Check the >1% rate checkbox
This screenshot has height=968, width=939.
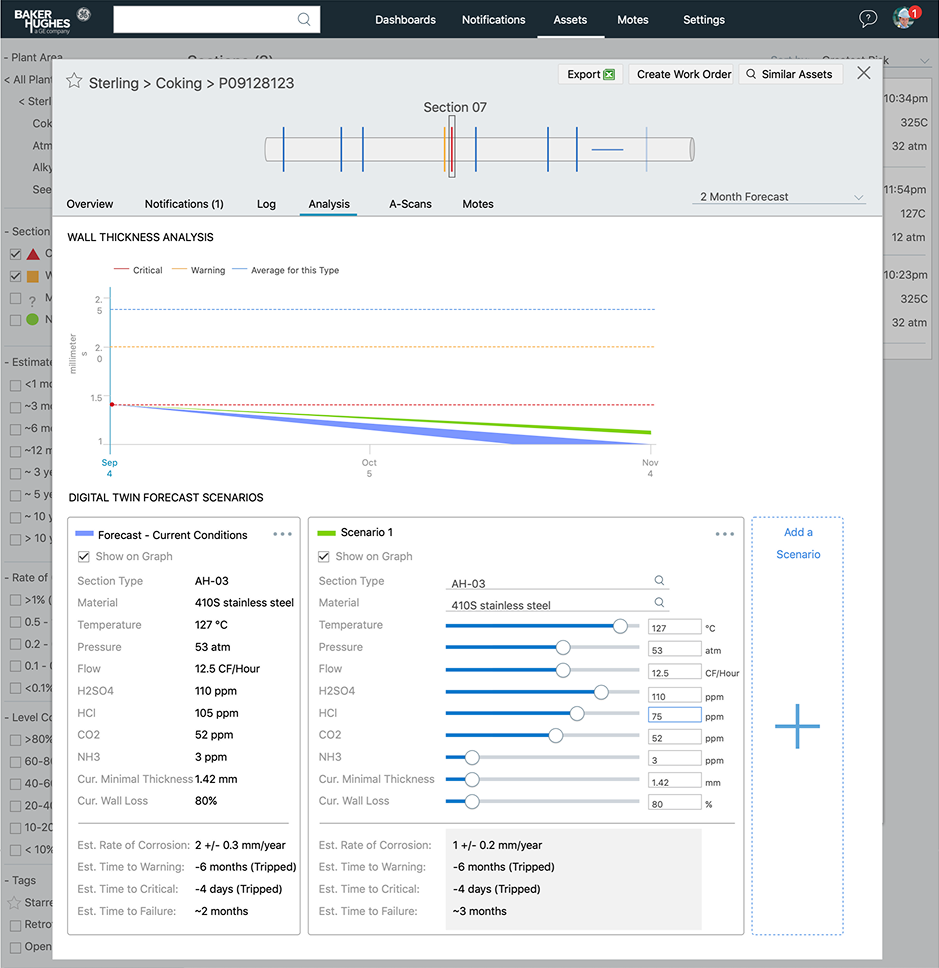pyautogui.click(x=15, y=600)
